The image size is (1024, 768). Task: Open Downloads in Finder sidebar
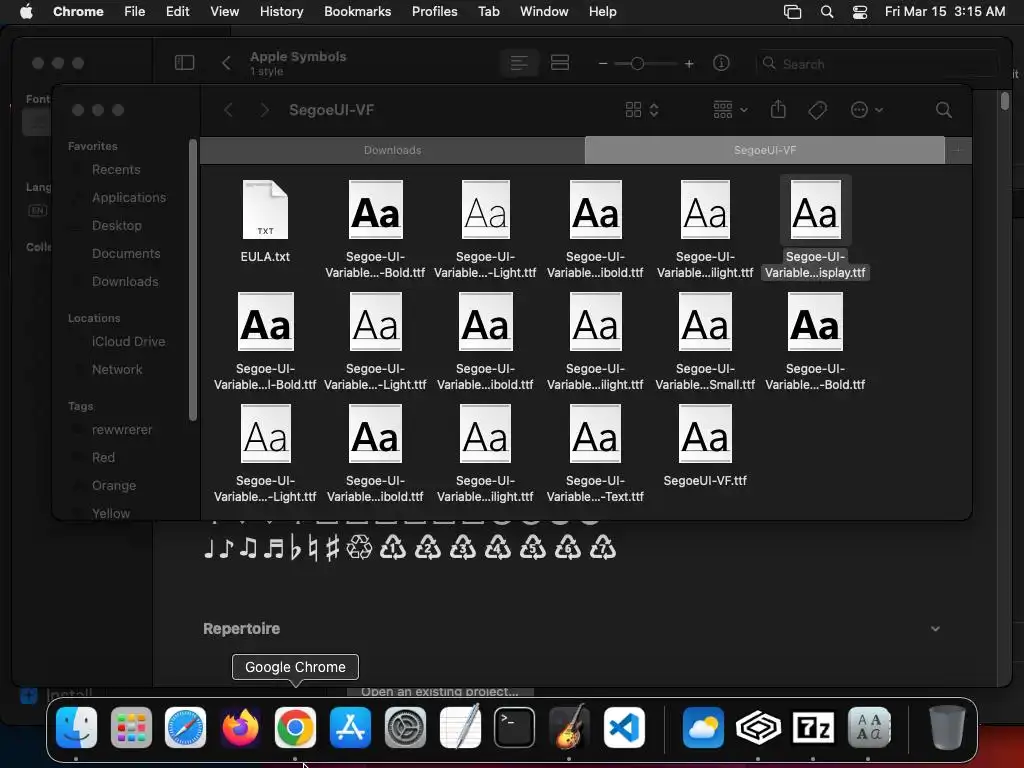(x=125, y=281)
